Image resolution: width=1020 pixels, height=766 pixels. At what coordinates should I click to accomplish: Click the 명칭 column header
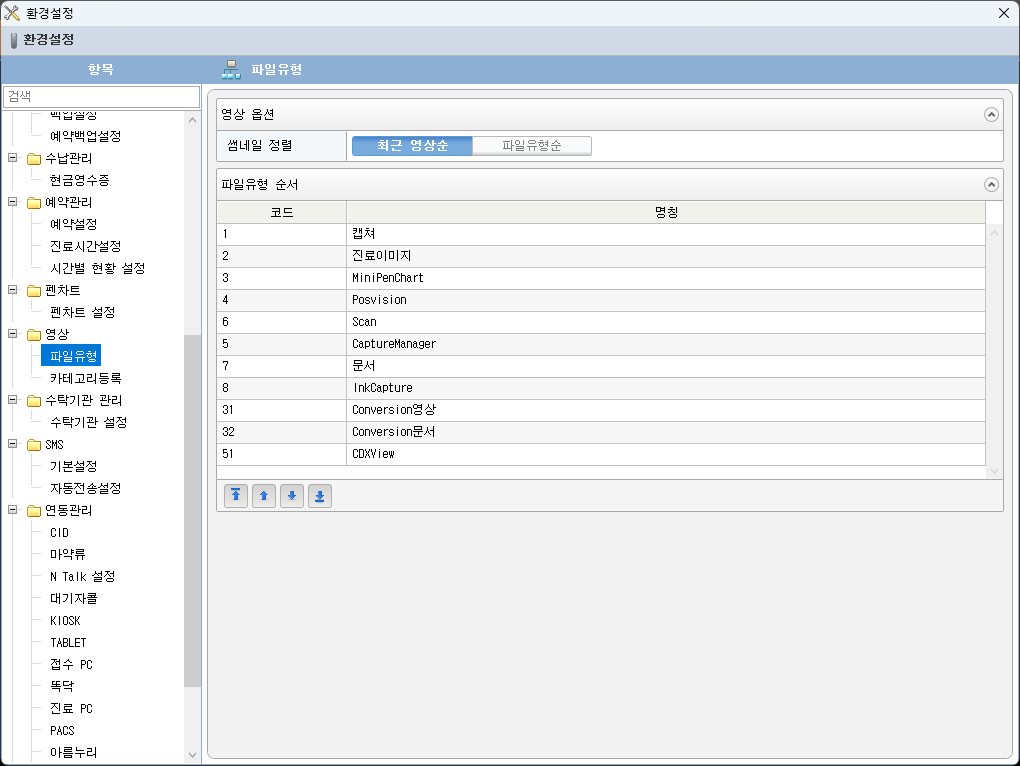[x=665, y=212]
